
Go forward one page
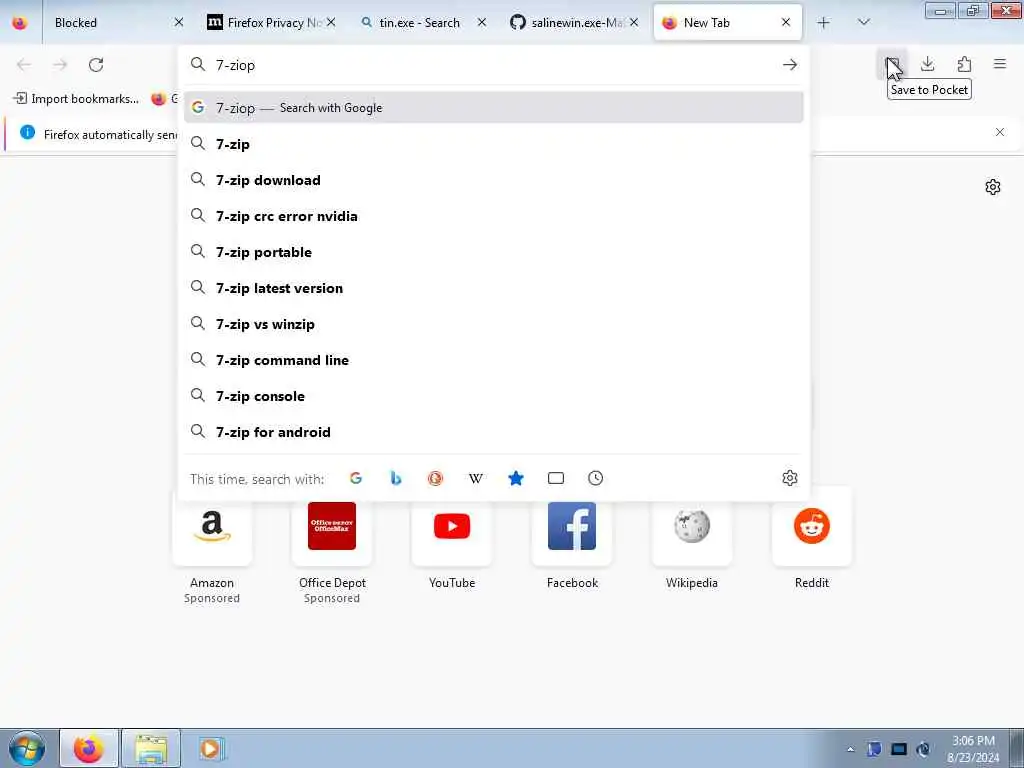point(60,65)
